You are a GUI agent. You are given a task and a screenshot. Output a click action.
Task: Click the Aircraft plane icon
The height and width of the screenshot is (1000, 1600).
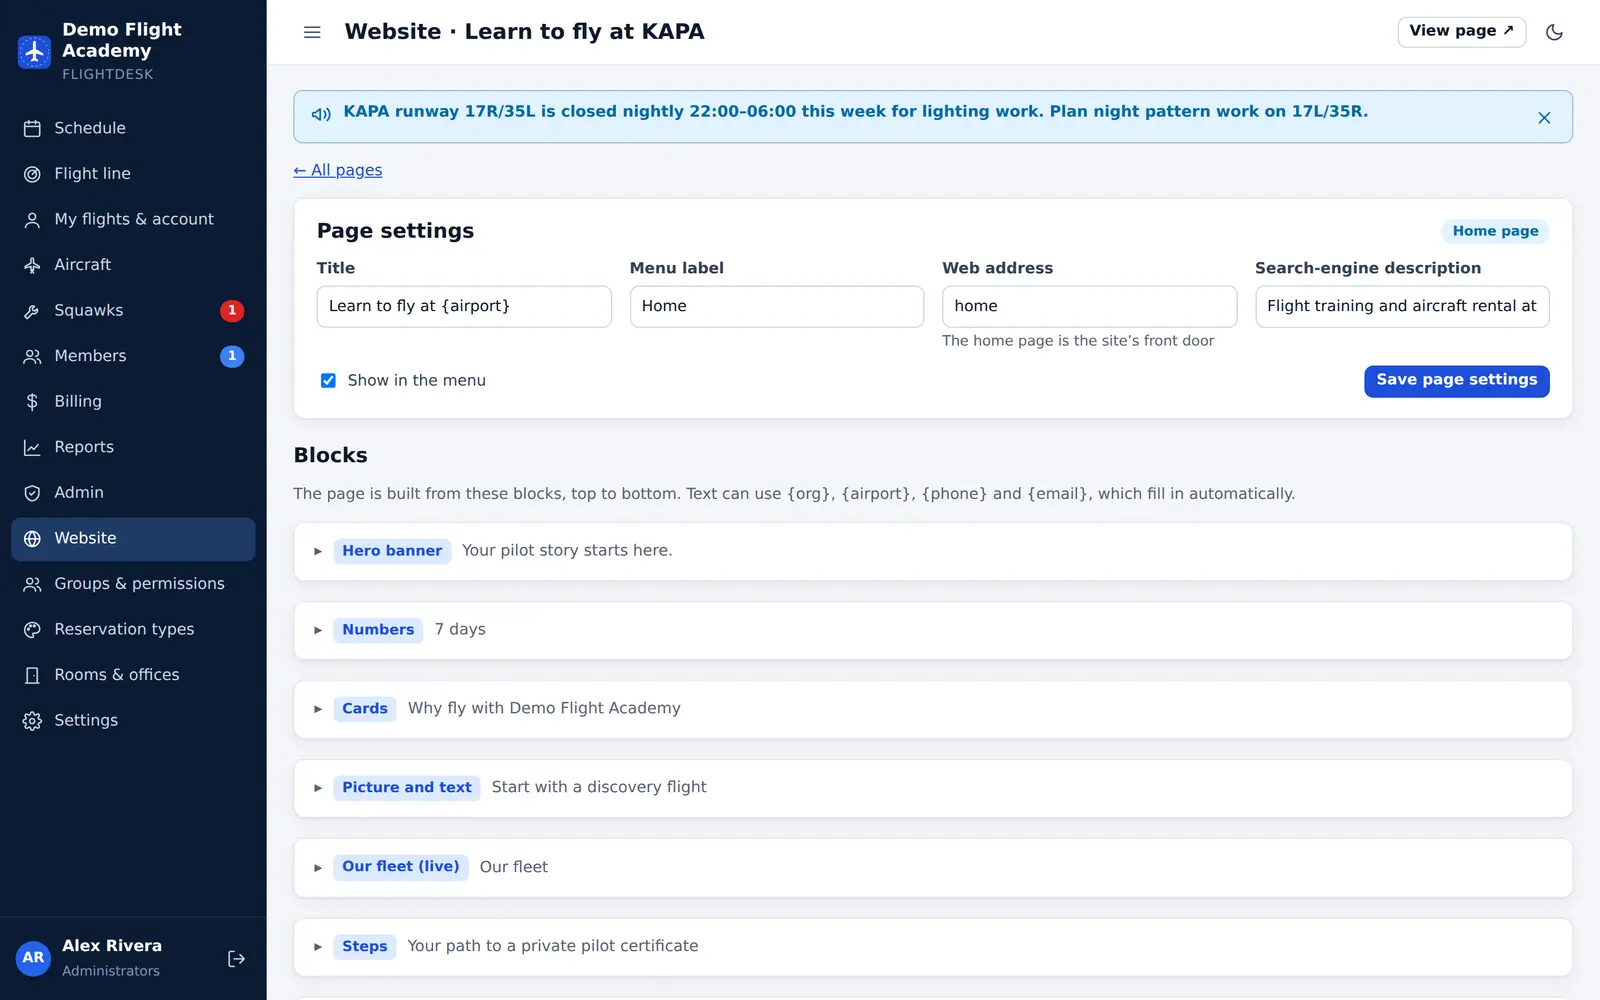[32, 265]
